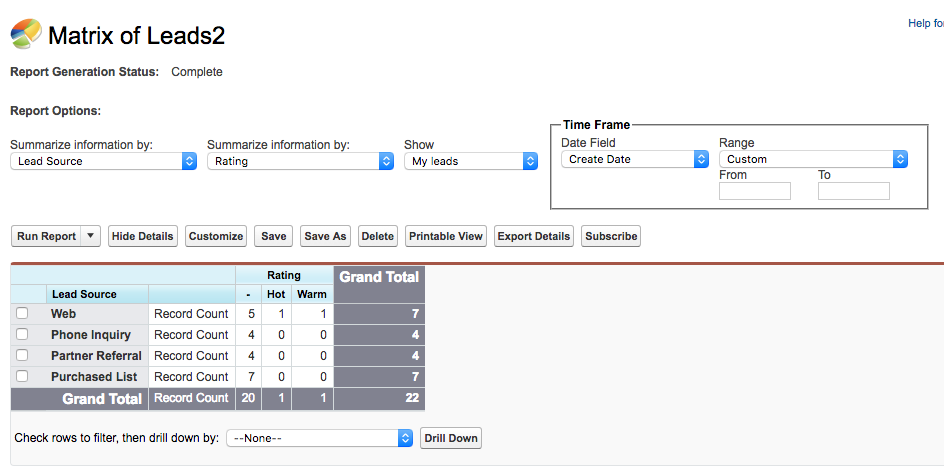Click the Run Report arrow expander

pyautogui.click(x=91, y=236)
